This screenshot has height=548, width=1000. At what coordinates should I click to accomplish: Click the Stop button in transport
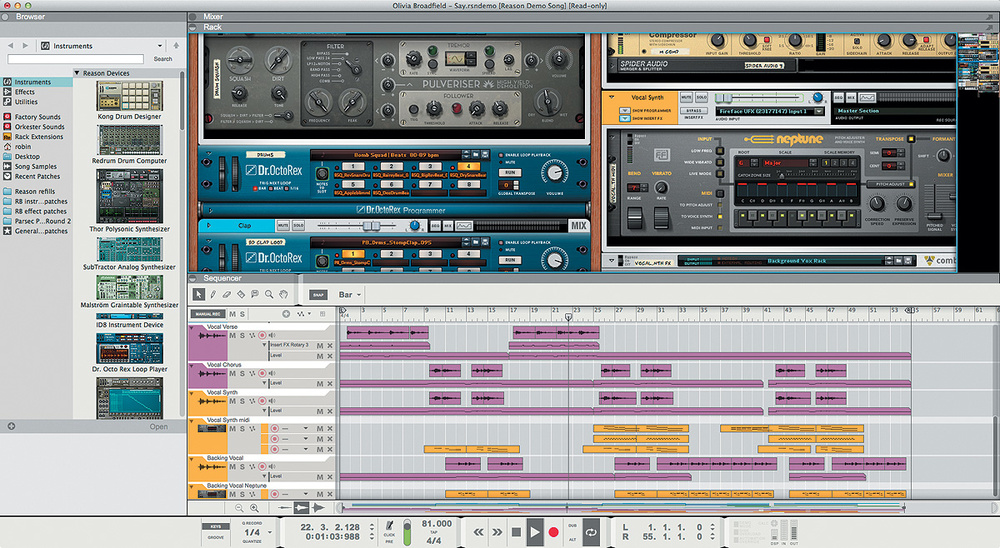tap(516, 532)
